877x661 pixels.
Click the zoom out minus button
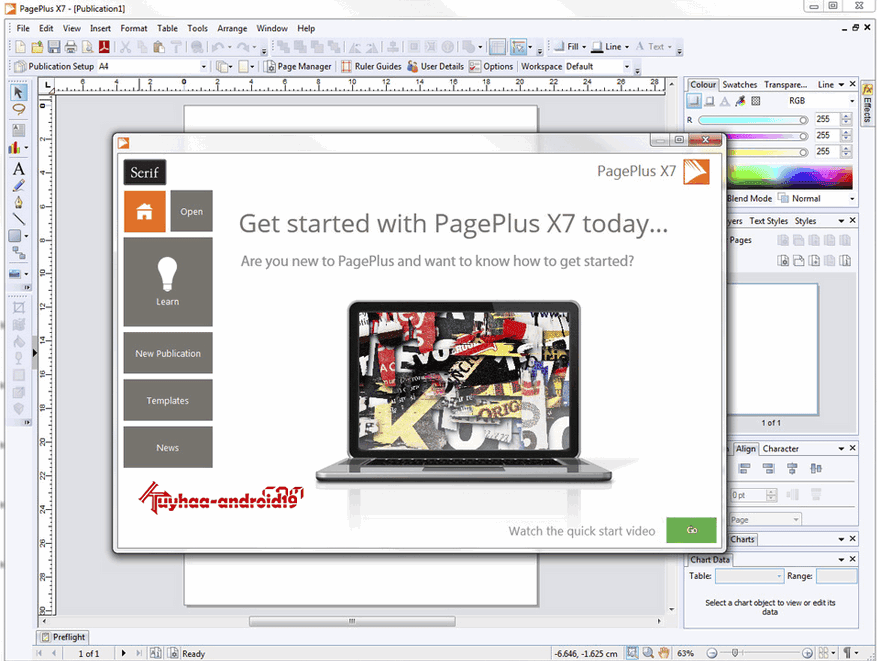tap(711, 653)
